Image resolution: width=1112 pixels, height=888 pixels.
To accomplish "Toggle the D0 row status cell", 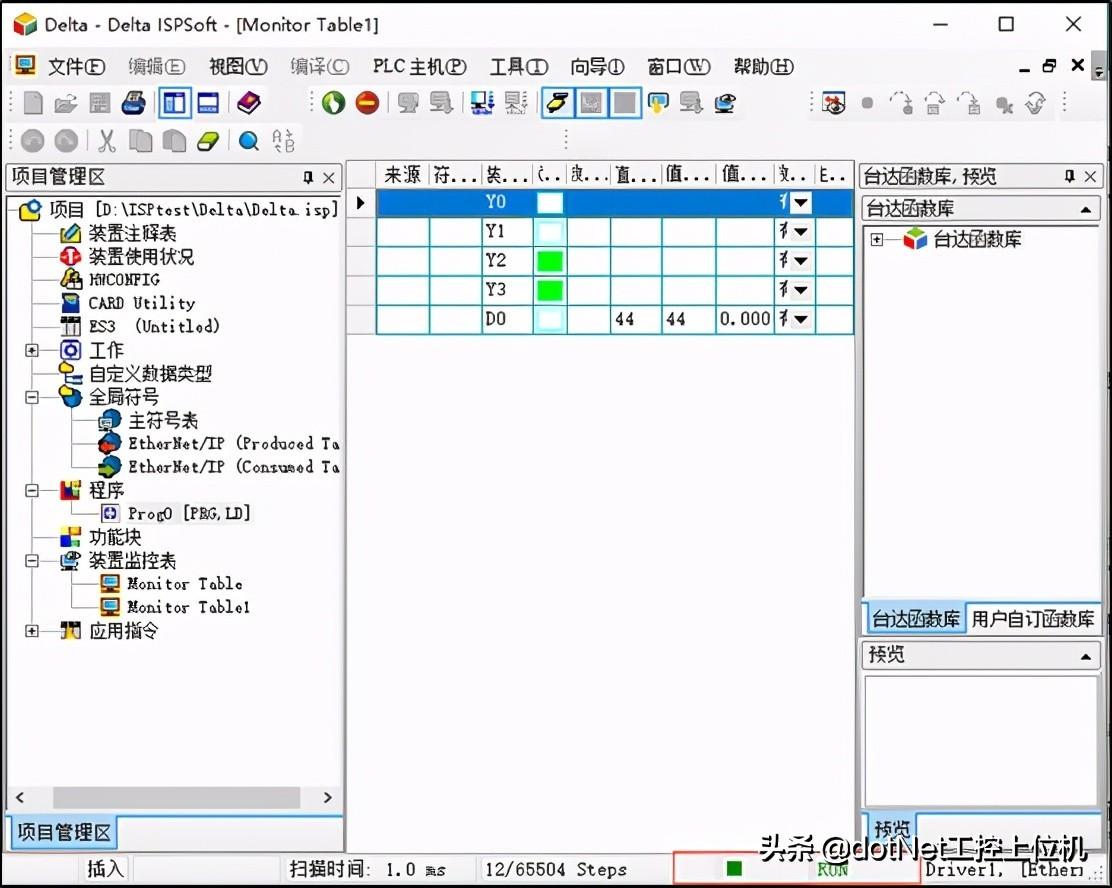I will [550, 319].
